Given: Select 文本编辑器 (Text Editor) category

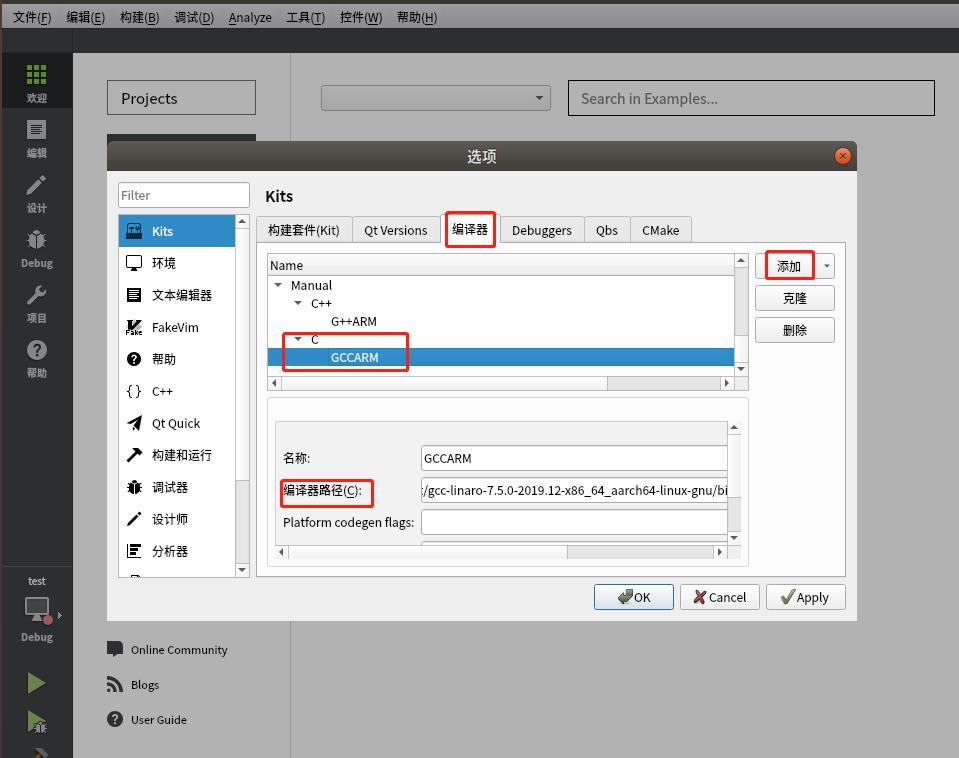Looking at the screenshot, I should coord(177,295).
